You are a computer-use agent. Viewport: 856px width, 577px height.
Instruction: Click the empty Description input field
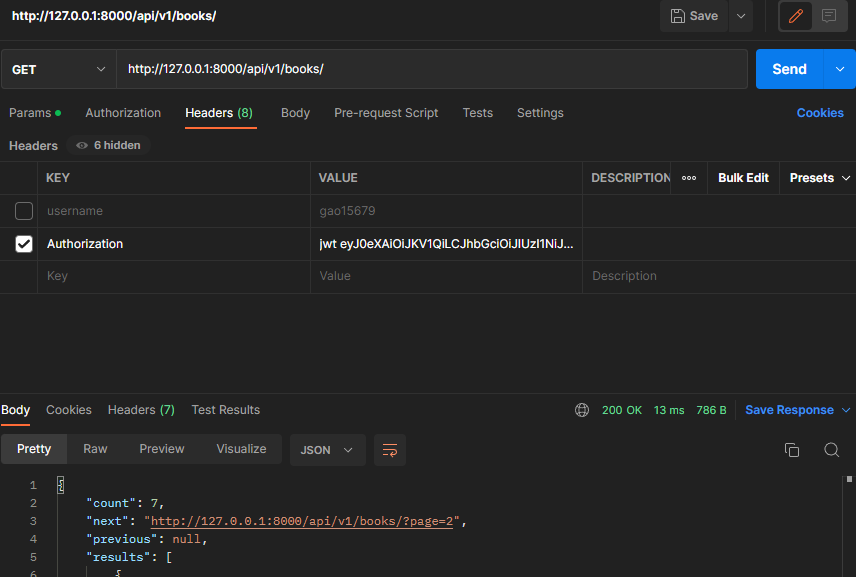[x=719, y=276]
